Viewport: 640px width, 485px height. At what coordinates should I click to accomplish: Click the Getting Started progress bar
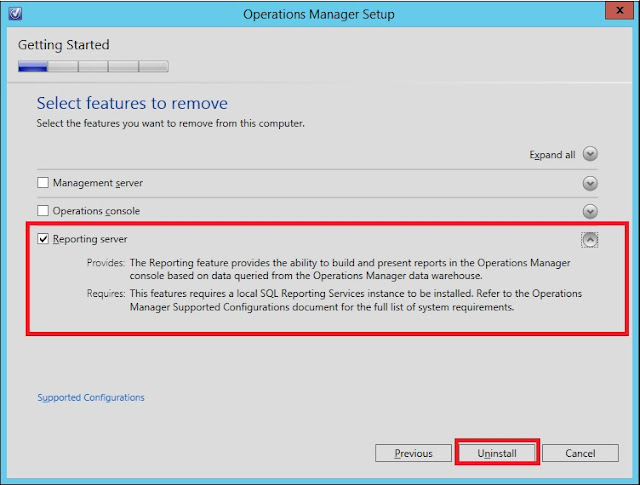(x=93, y=66)
